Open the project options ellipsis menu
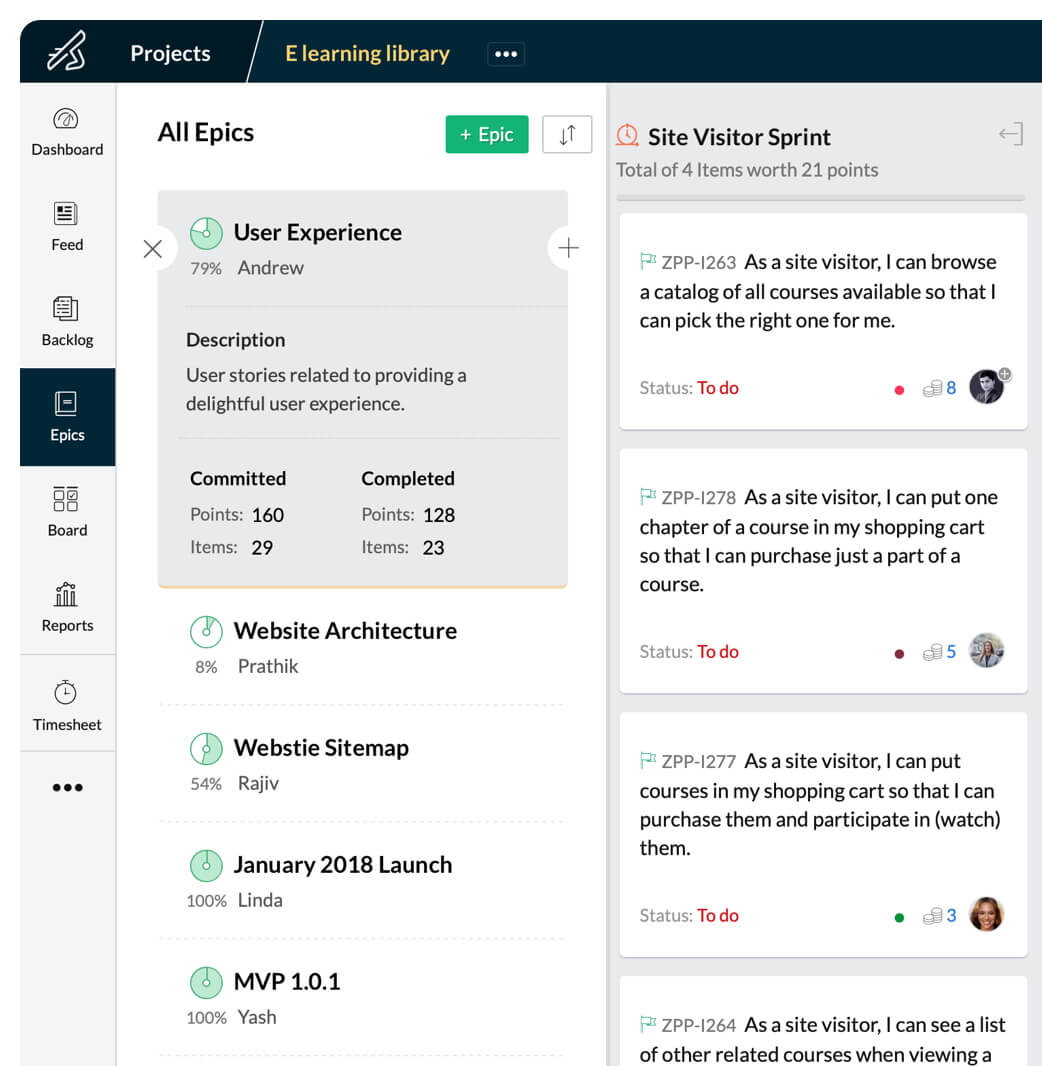1042x1066 pixels. click(506, 54)
